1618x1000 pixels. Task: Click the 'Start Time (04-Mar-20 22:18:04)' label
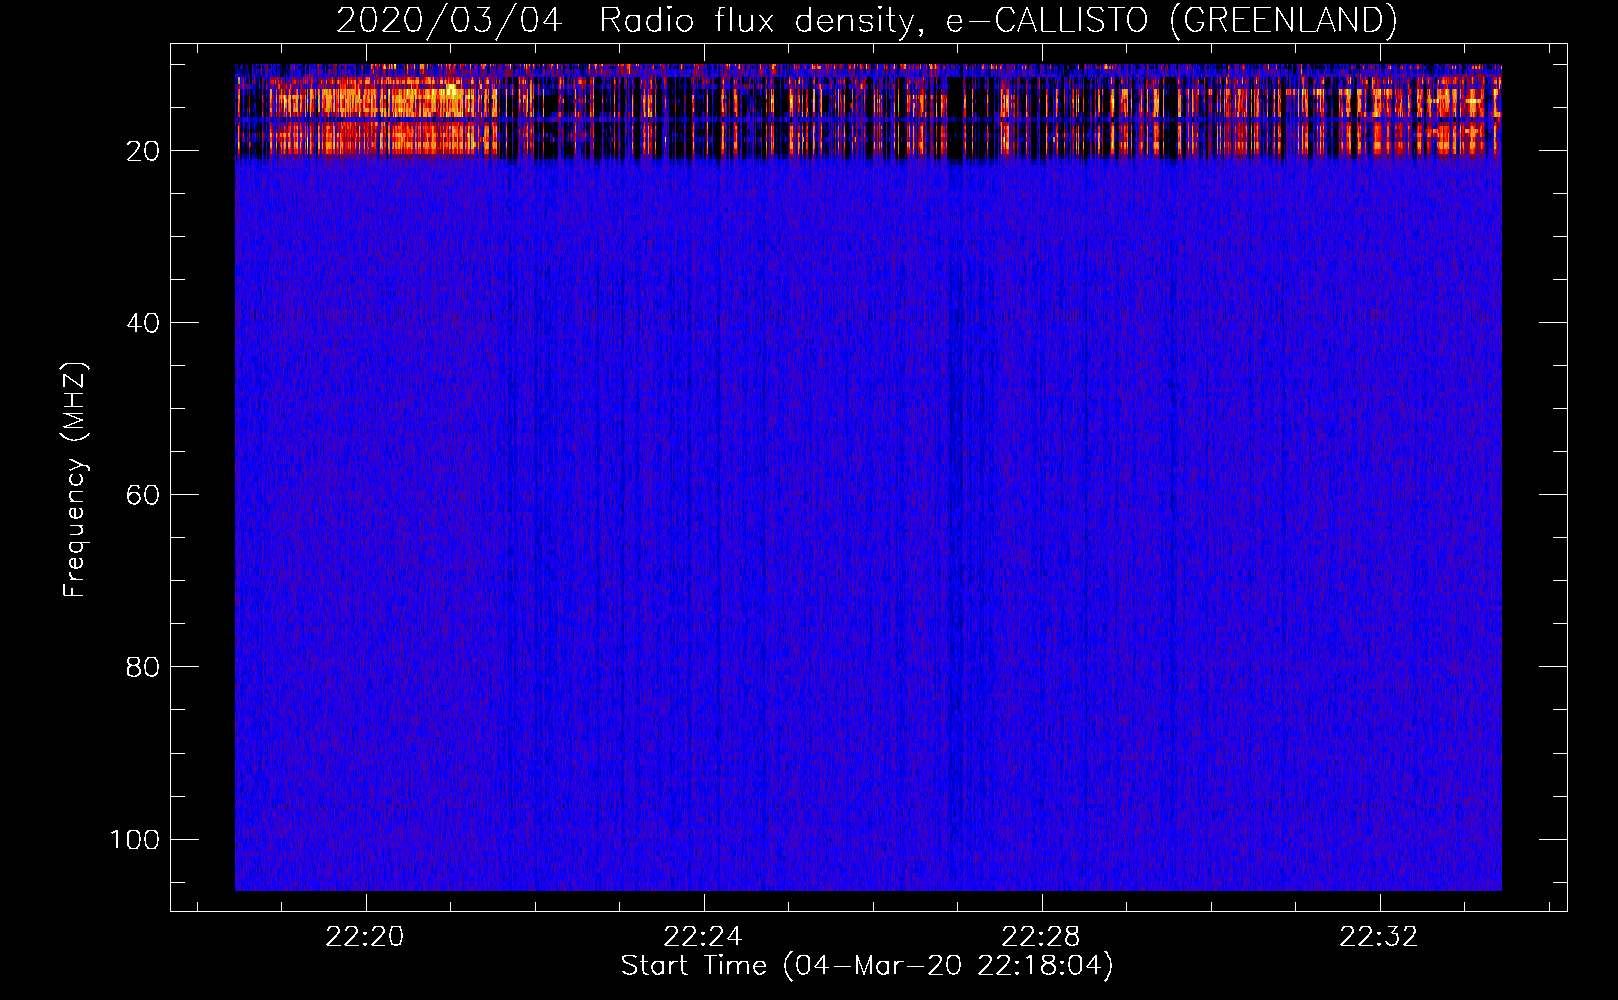pos(867,966)
